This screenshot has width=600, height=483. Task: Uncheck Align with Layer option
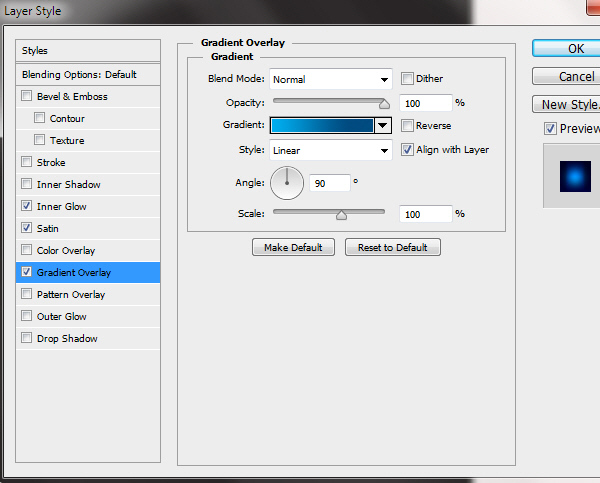(x=407, y=150)
